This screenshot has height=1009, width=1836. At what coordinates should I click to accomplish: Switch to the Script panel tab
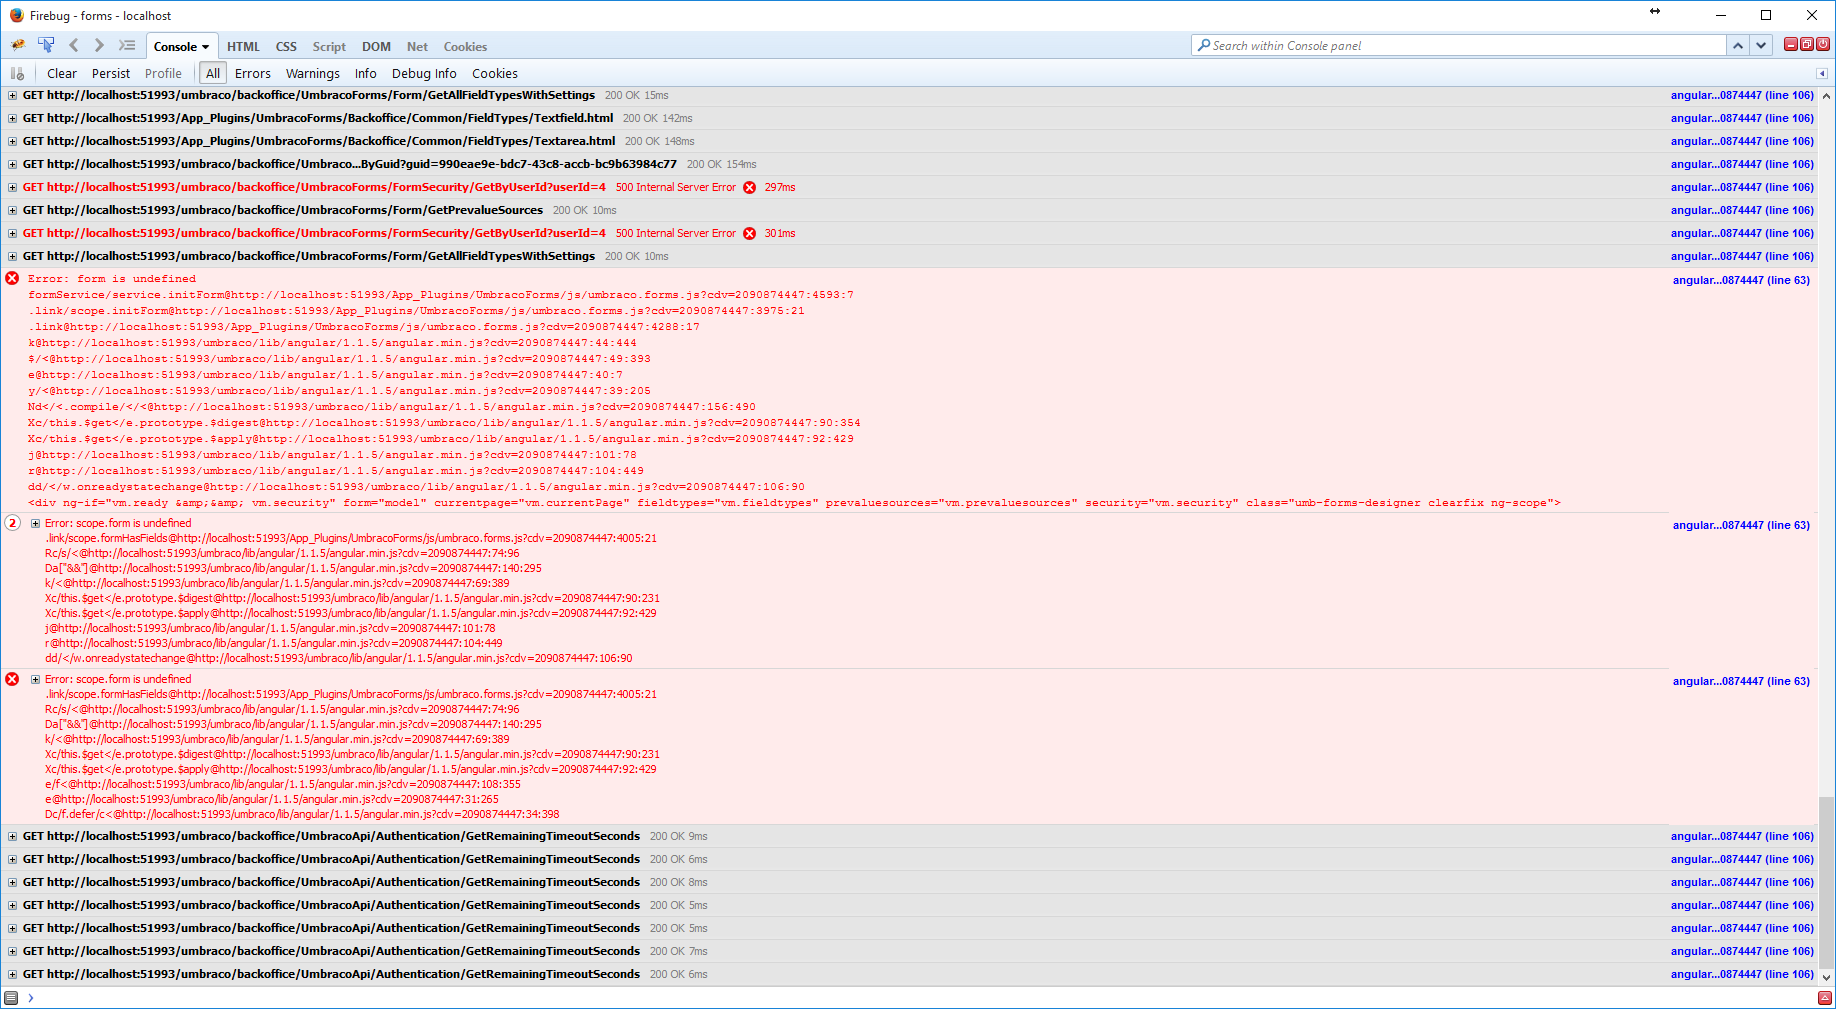point(329,47)
